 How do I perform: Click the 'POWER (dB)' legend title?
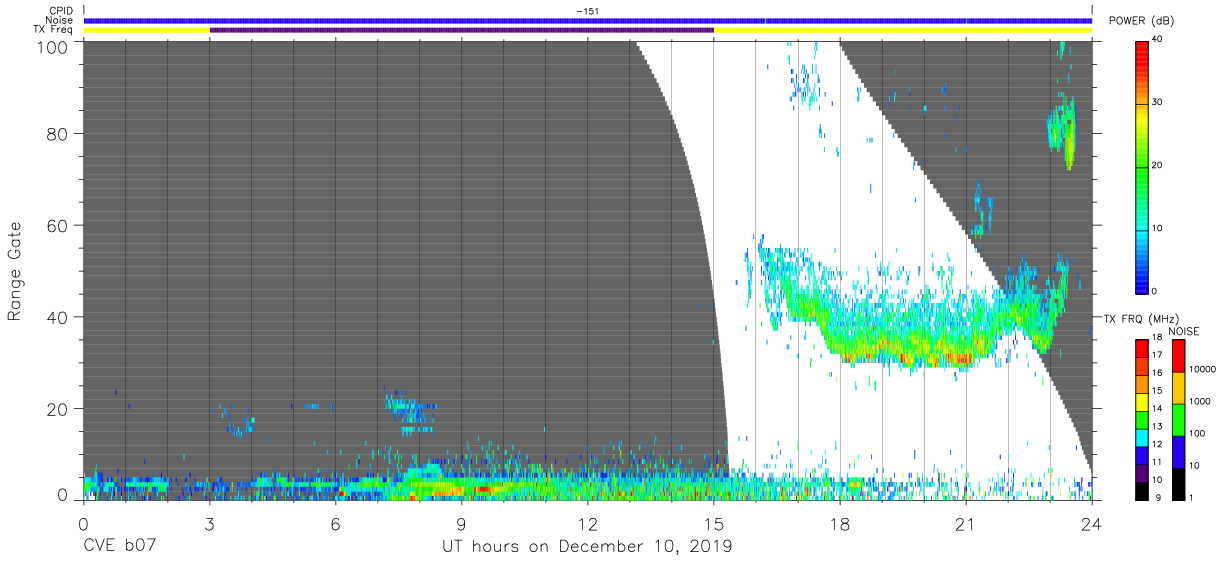[1142, 21]
